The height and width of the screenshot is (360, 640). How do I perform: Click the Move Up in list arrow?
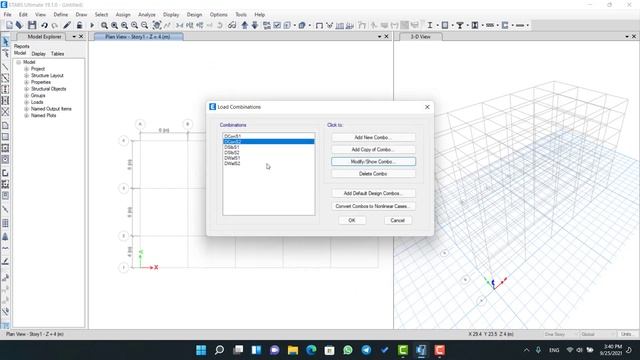click(x=244, y=25)
